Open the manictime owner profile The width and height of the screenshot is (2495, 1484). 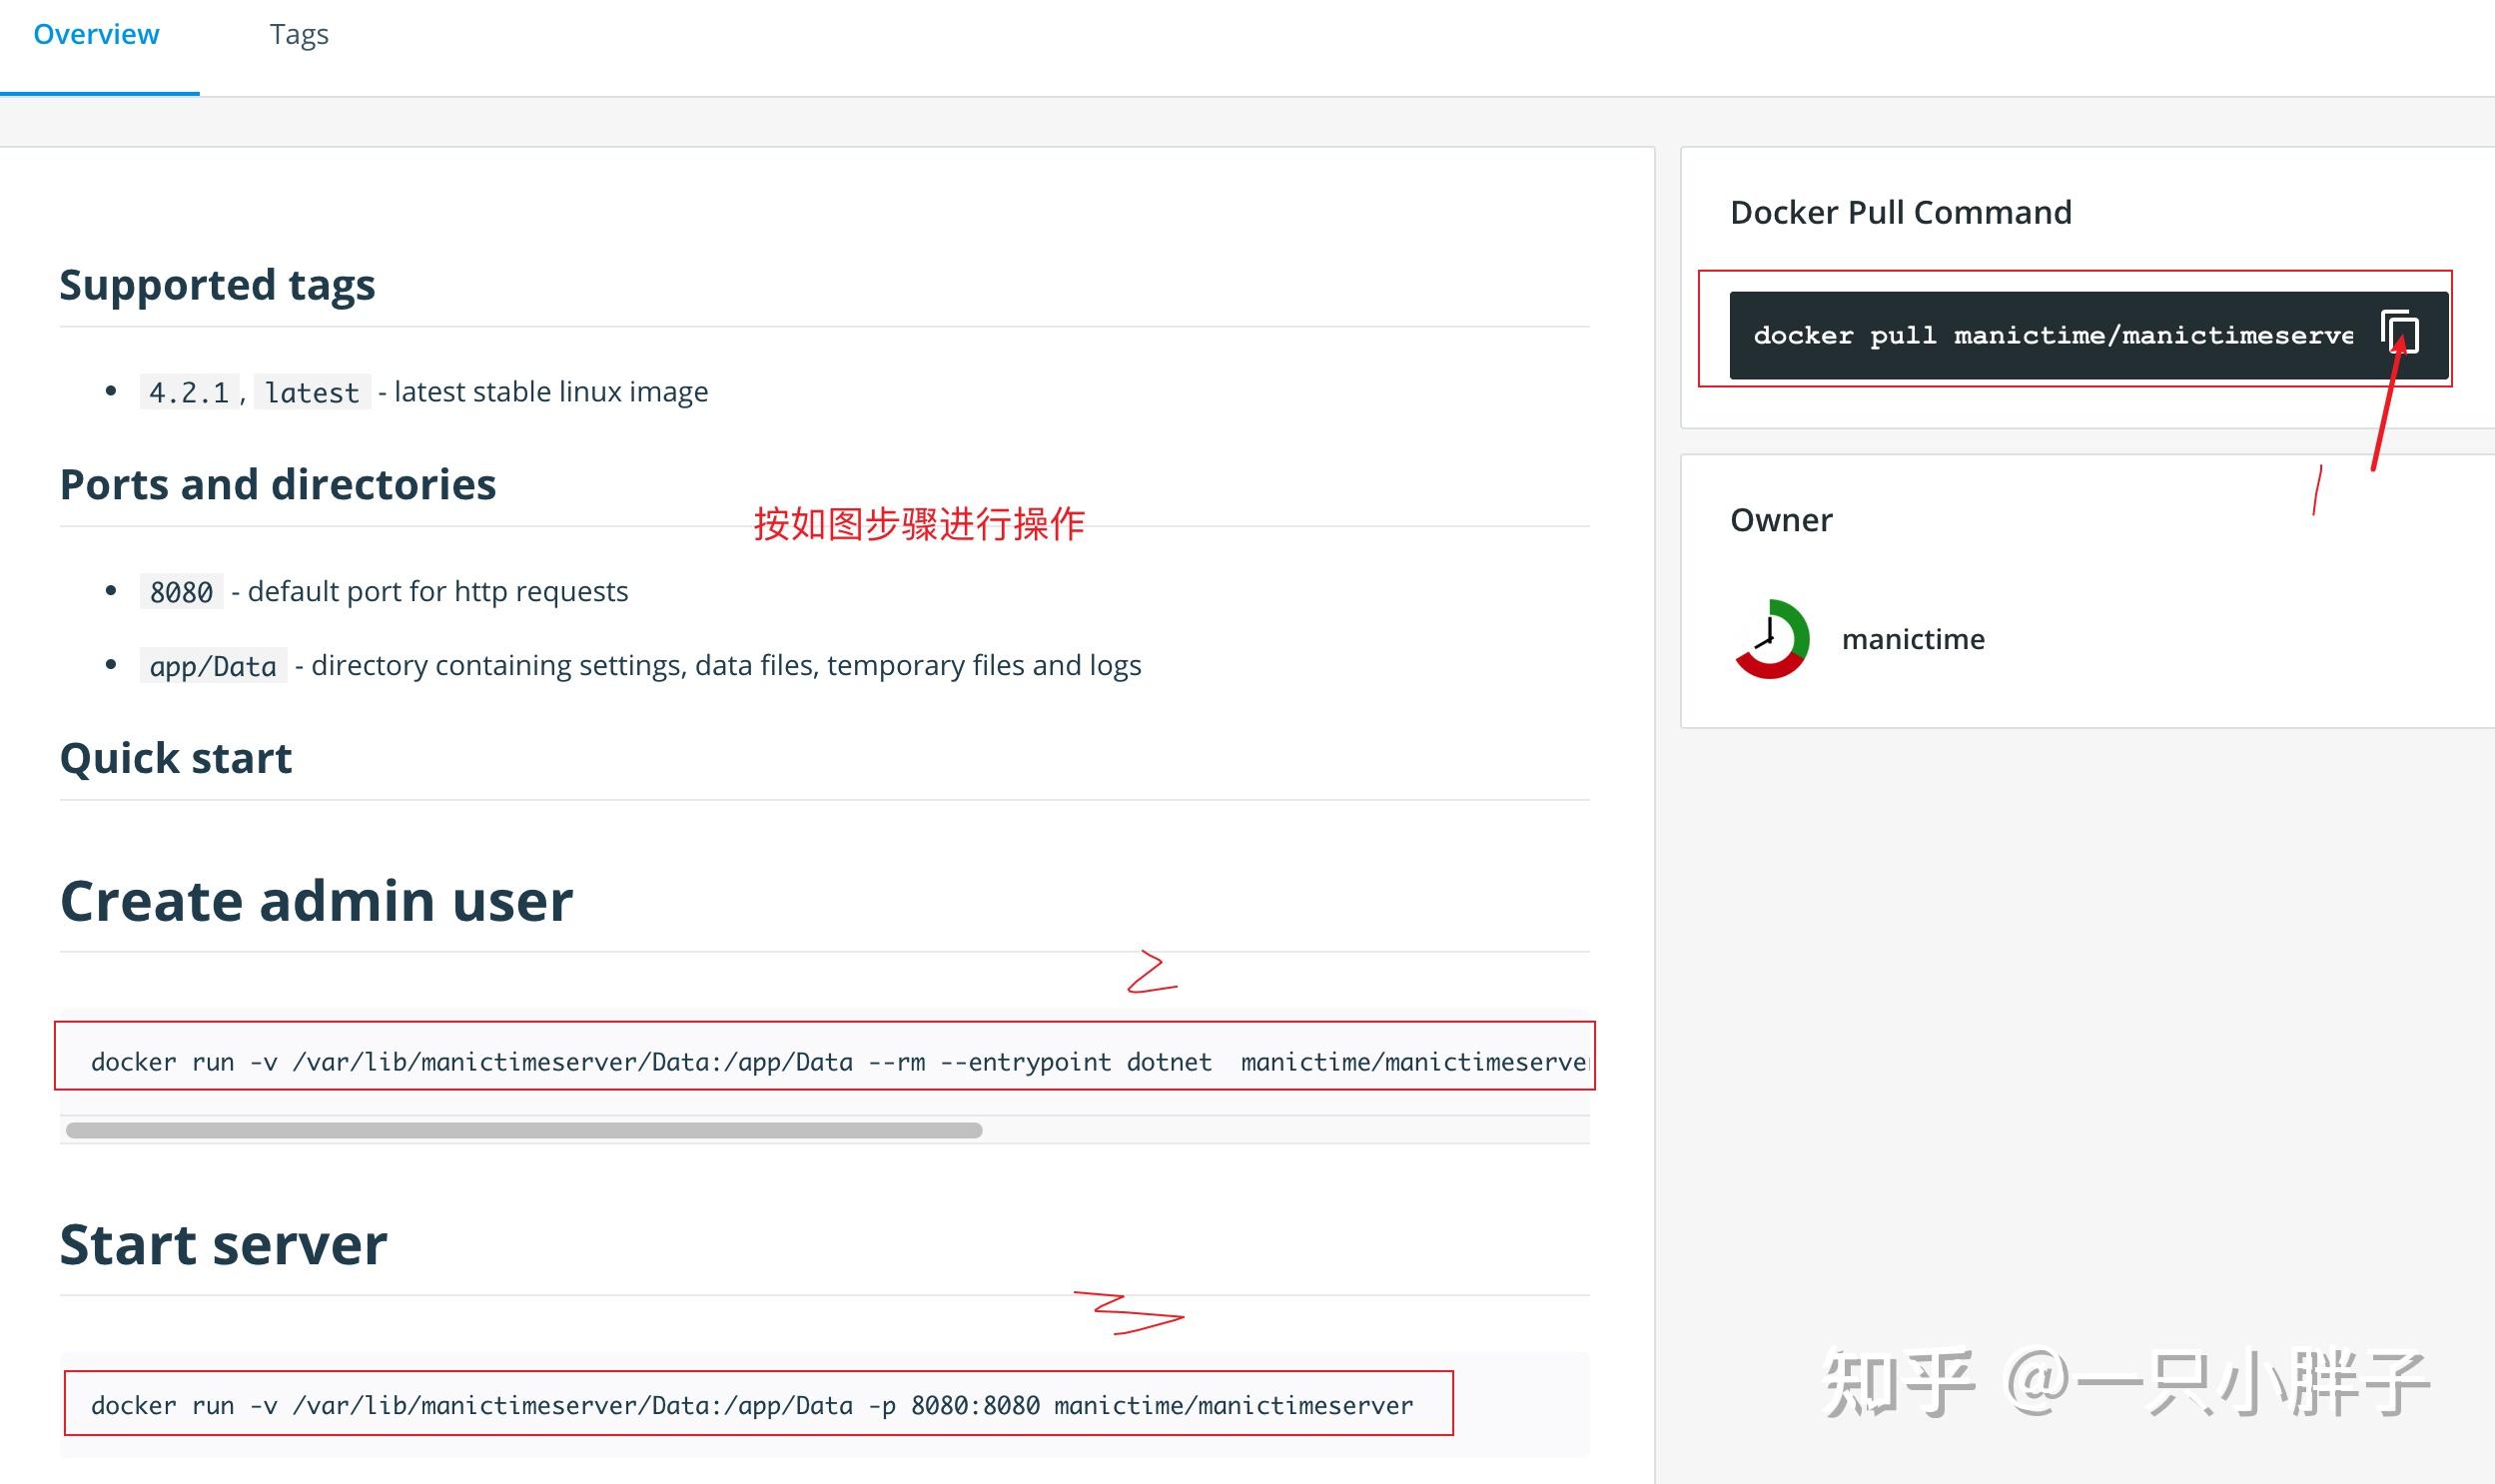pyautogui.click(x=1913, y=638)
